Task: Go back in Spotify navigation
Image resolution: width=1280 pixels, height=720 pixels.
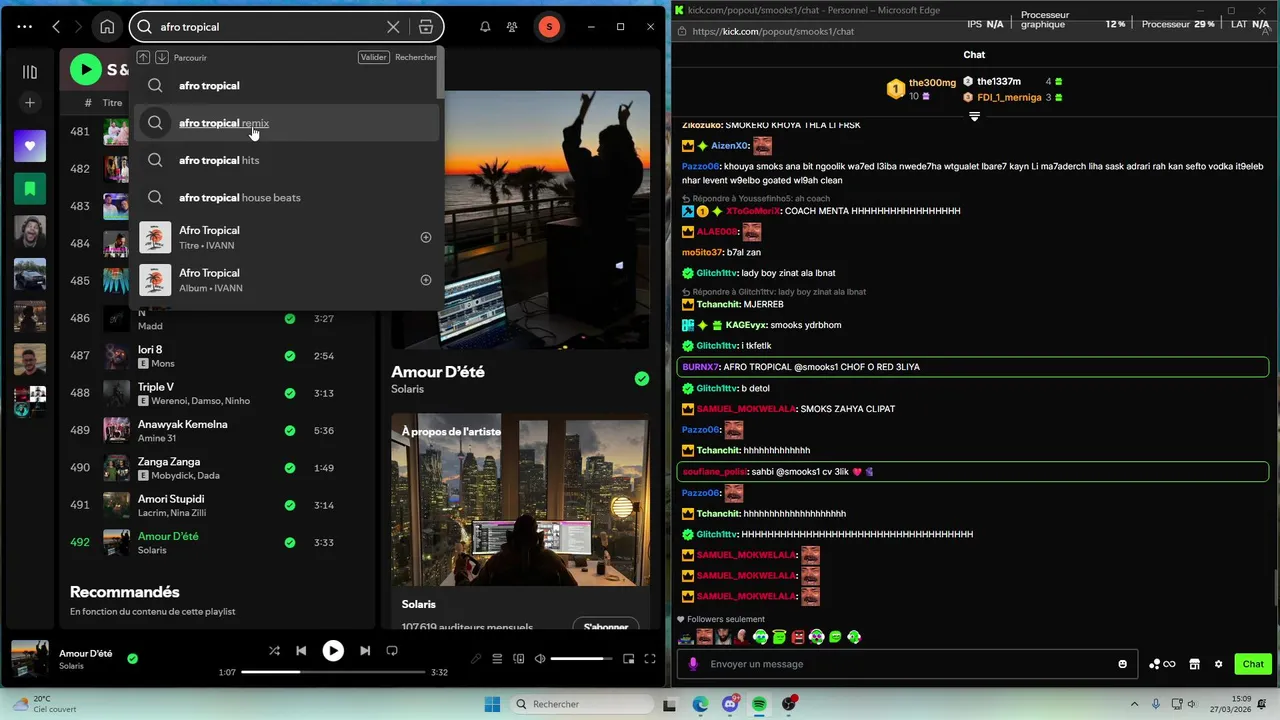Action: (x=56, y=27)
